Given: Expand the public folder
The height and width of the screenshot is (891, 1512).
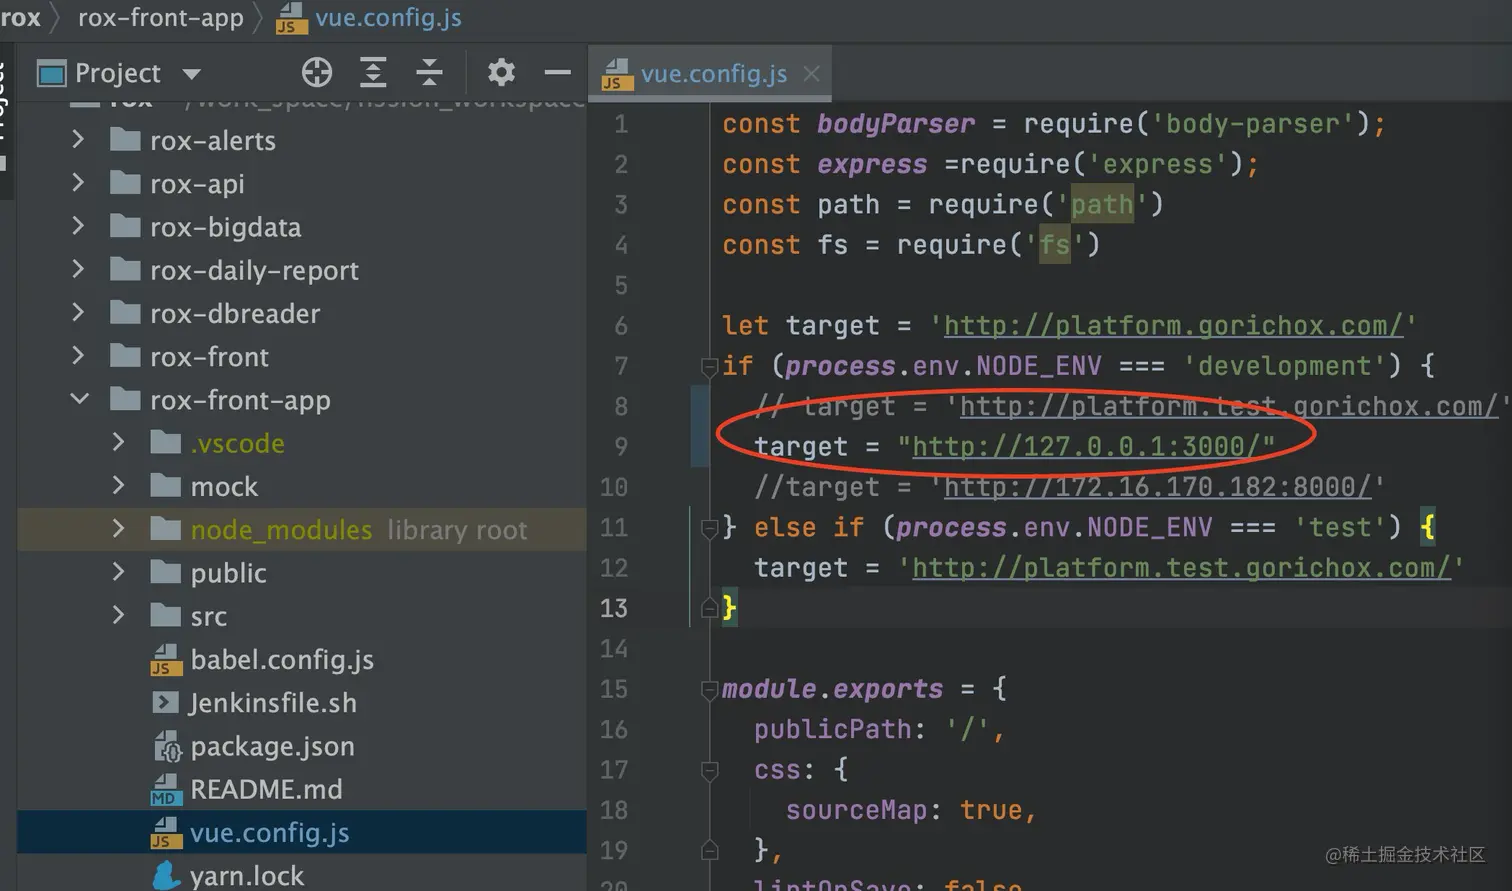Looking at the screenshot, I should click(118, 572).
